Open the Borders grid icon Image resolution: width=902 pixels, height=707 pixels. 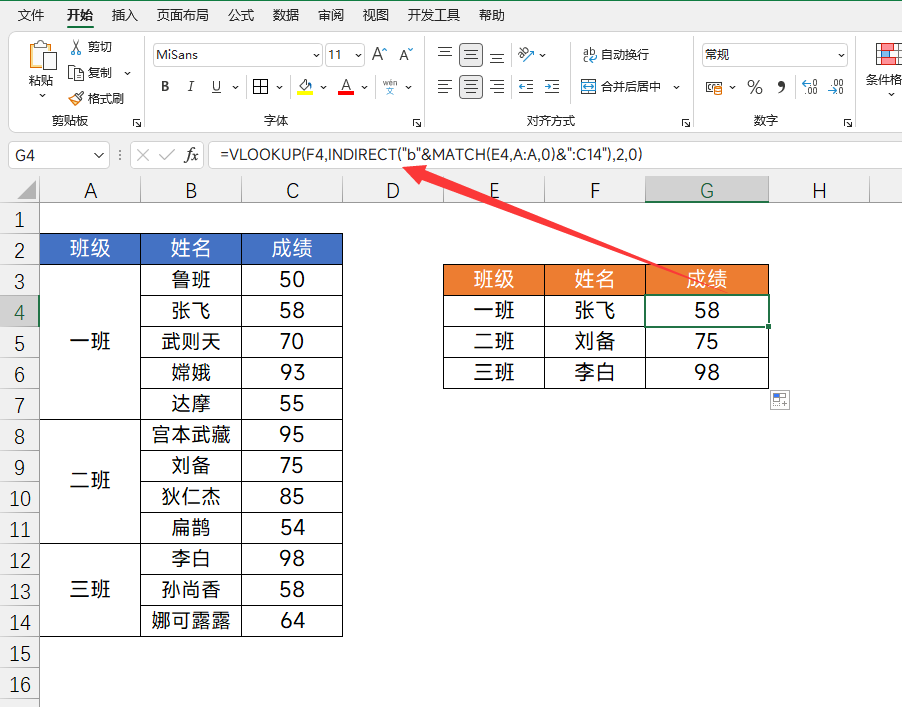point(261,87)
